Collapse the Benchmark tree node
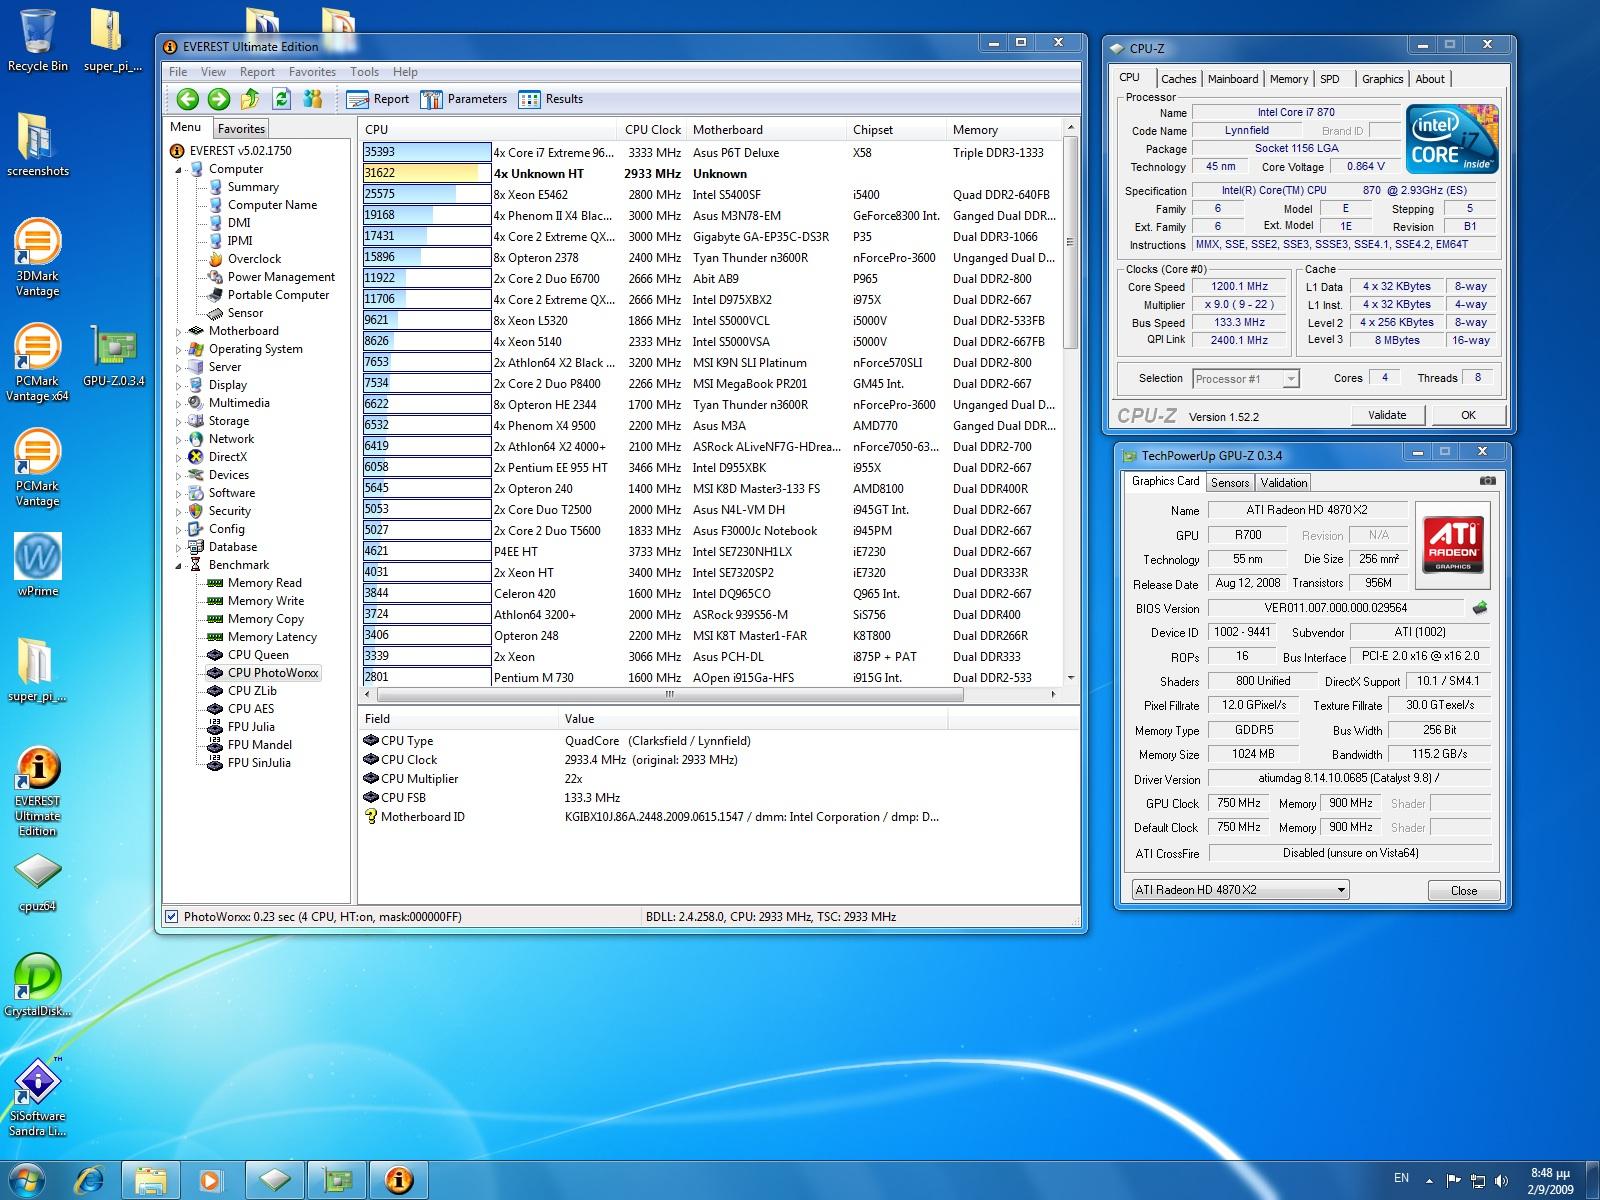This screenshot has width=1600, height=1200. click(x=180, y=565)
